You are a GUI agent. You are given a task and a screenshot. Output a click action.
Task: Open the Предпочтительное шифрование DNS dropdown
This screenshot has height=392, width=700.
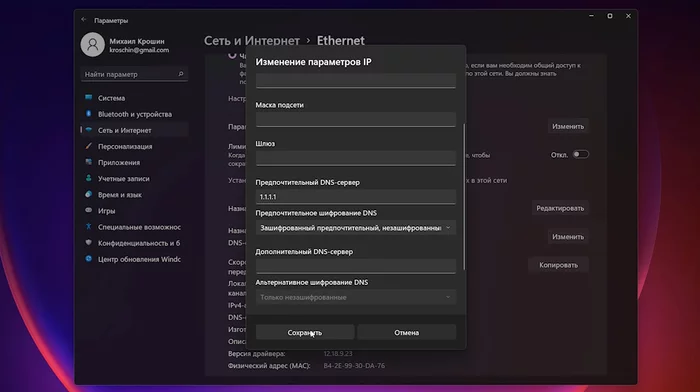click(x=355, y=228)
